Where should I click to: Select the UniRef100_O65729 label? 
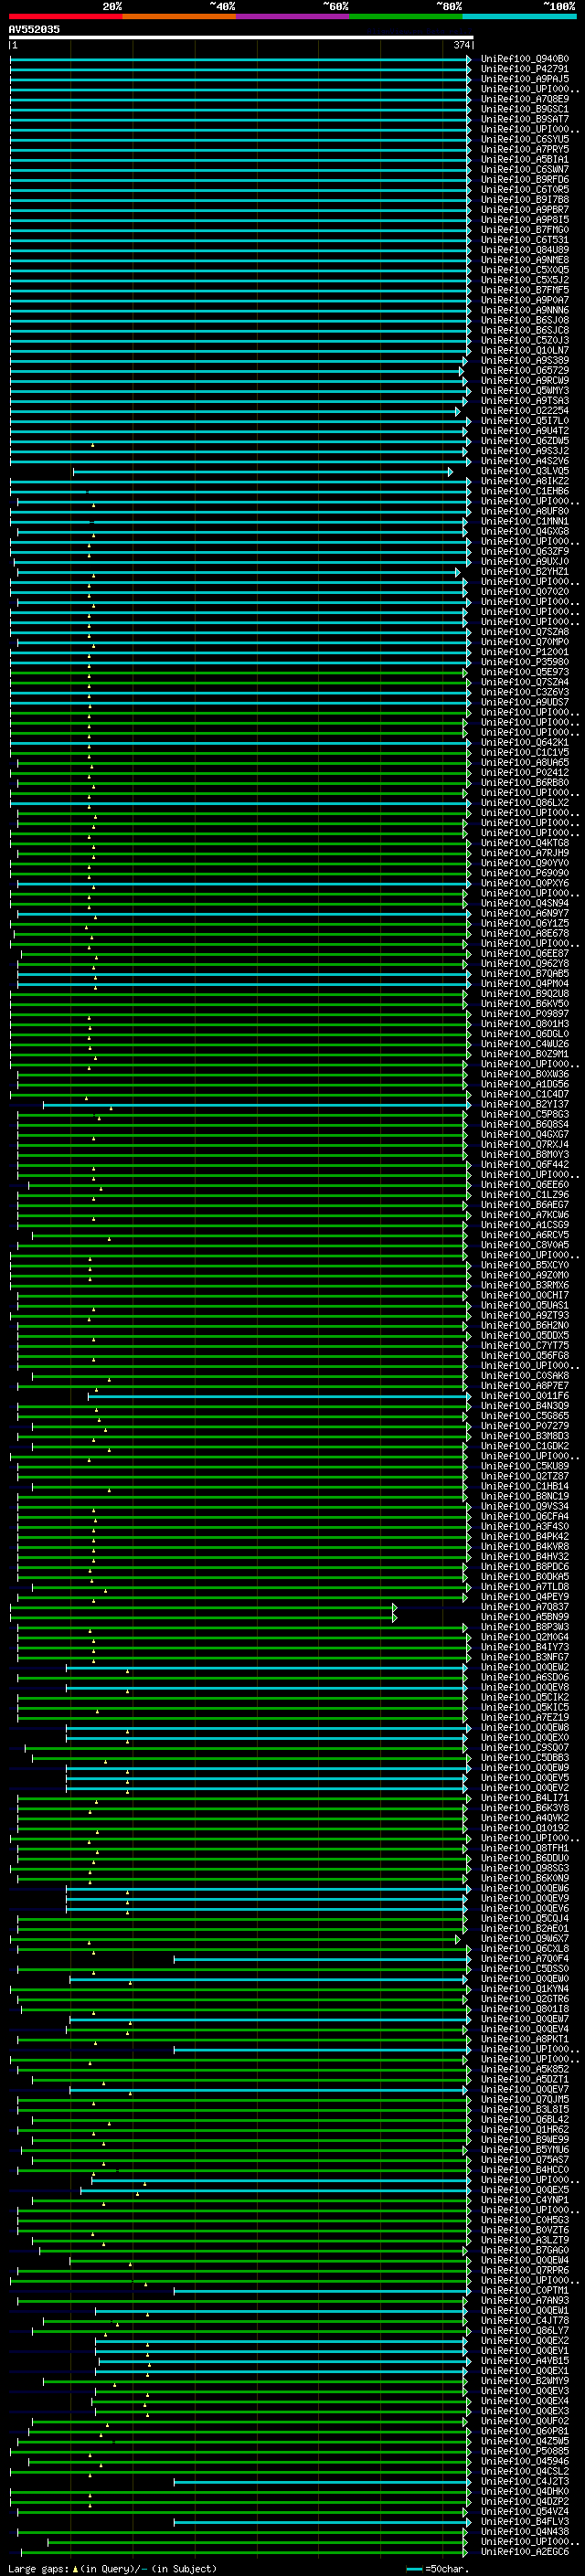(x=525, y=370)
